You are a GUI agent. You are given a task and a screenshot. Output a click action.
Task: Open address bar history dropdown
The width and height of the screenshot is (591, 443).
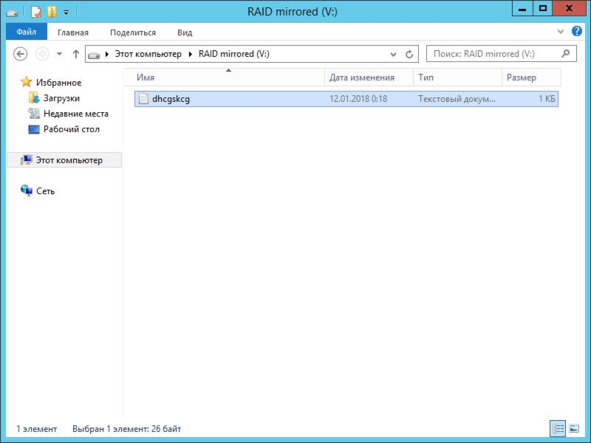(x=393, y=54)
